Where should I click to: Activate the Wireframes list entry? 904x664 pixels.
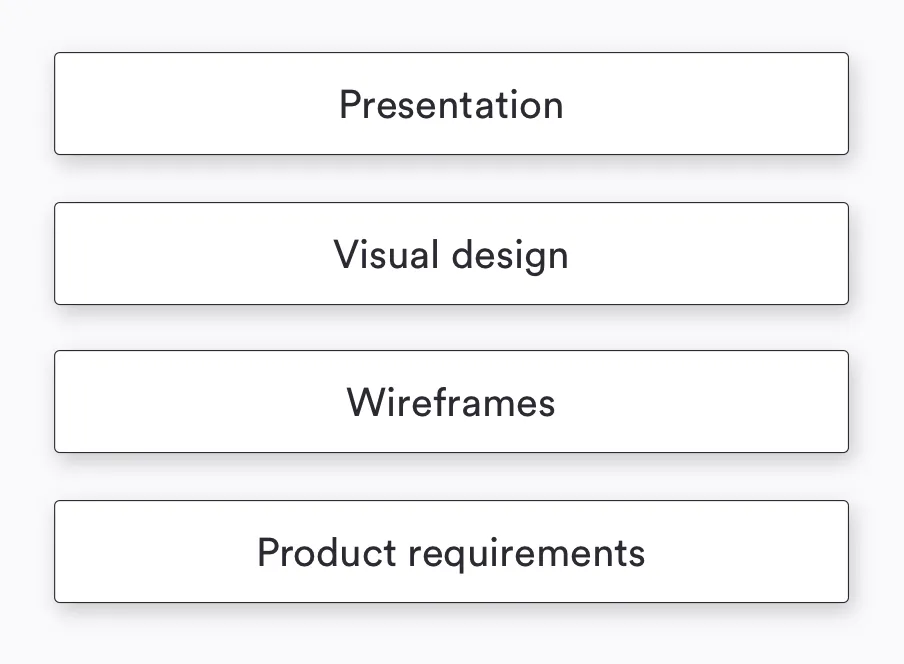(x=451, y=402)
